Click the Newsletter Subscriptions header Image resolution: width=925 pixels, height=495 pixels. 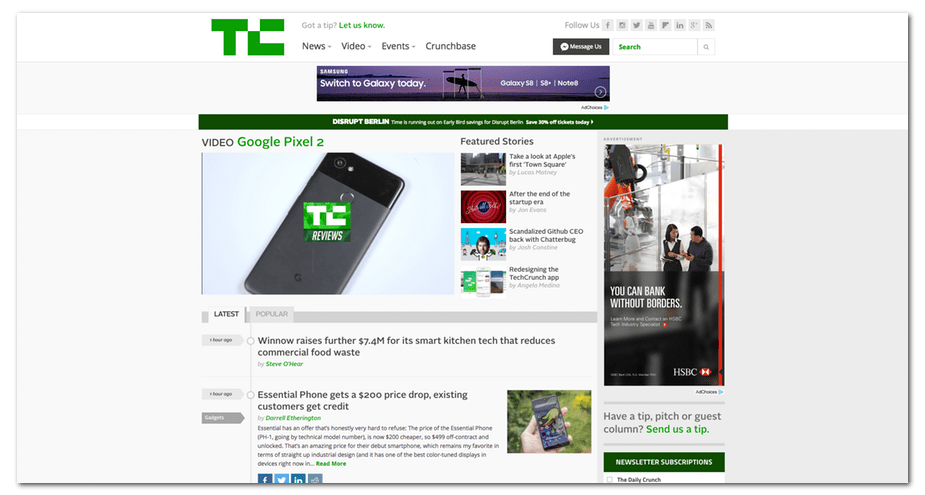664,462
